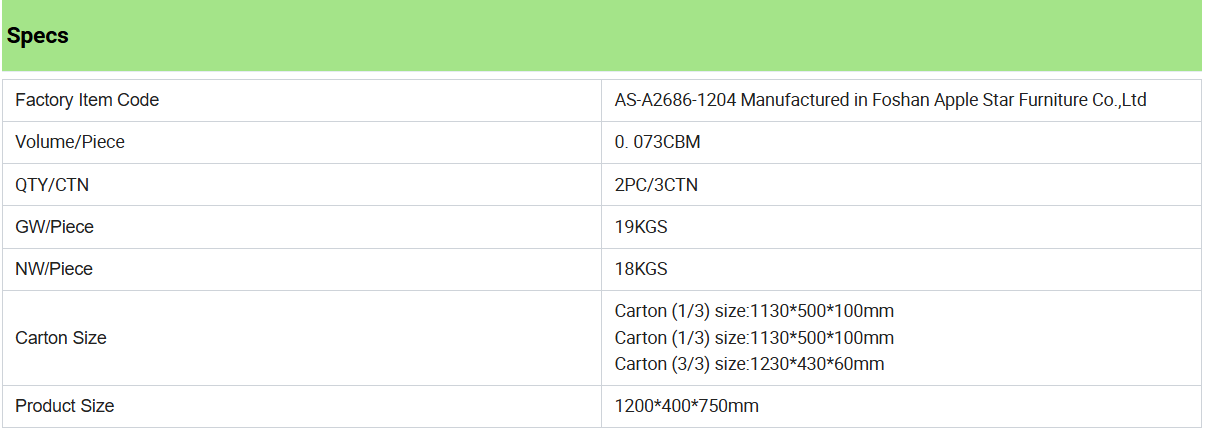
Task: Select the NW/Piece label cell
Action: 302,269
